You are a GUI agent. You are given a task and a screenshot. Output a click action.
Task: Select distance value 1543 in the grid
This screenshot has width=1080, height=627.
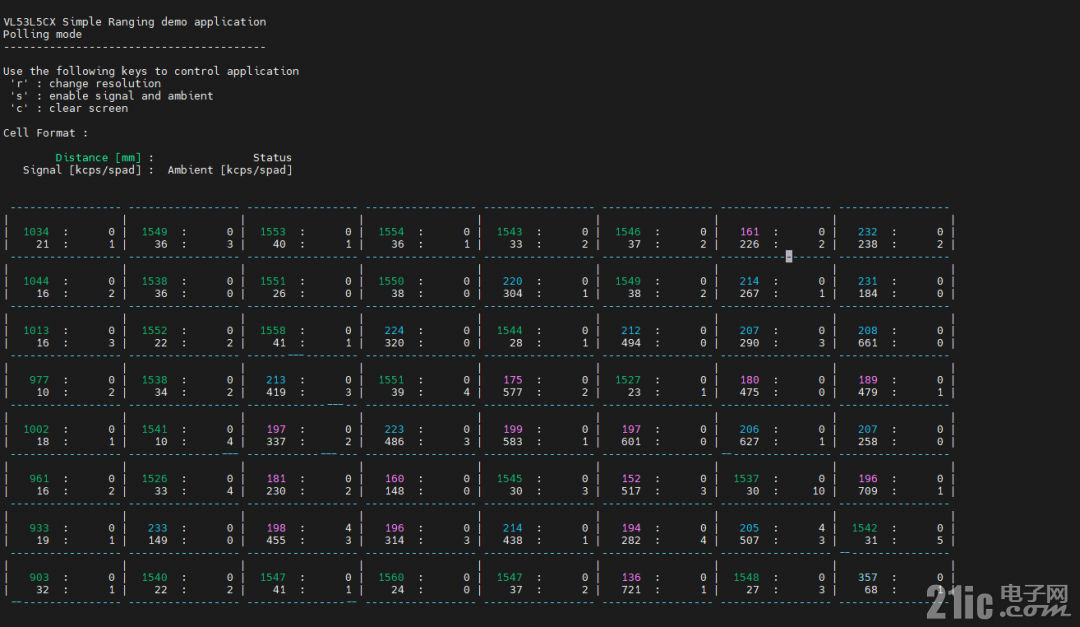coord(510,232)
